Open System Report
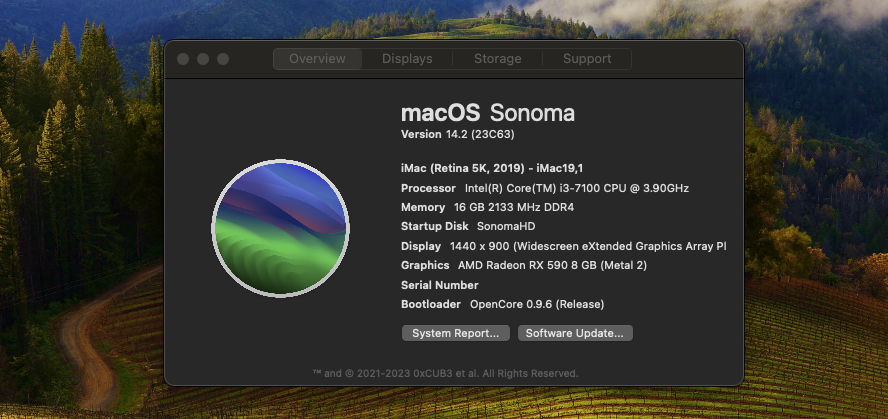The image size is (888, 419). click(456, 333)
